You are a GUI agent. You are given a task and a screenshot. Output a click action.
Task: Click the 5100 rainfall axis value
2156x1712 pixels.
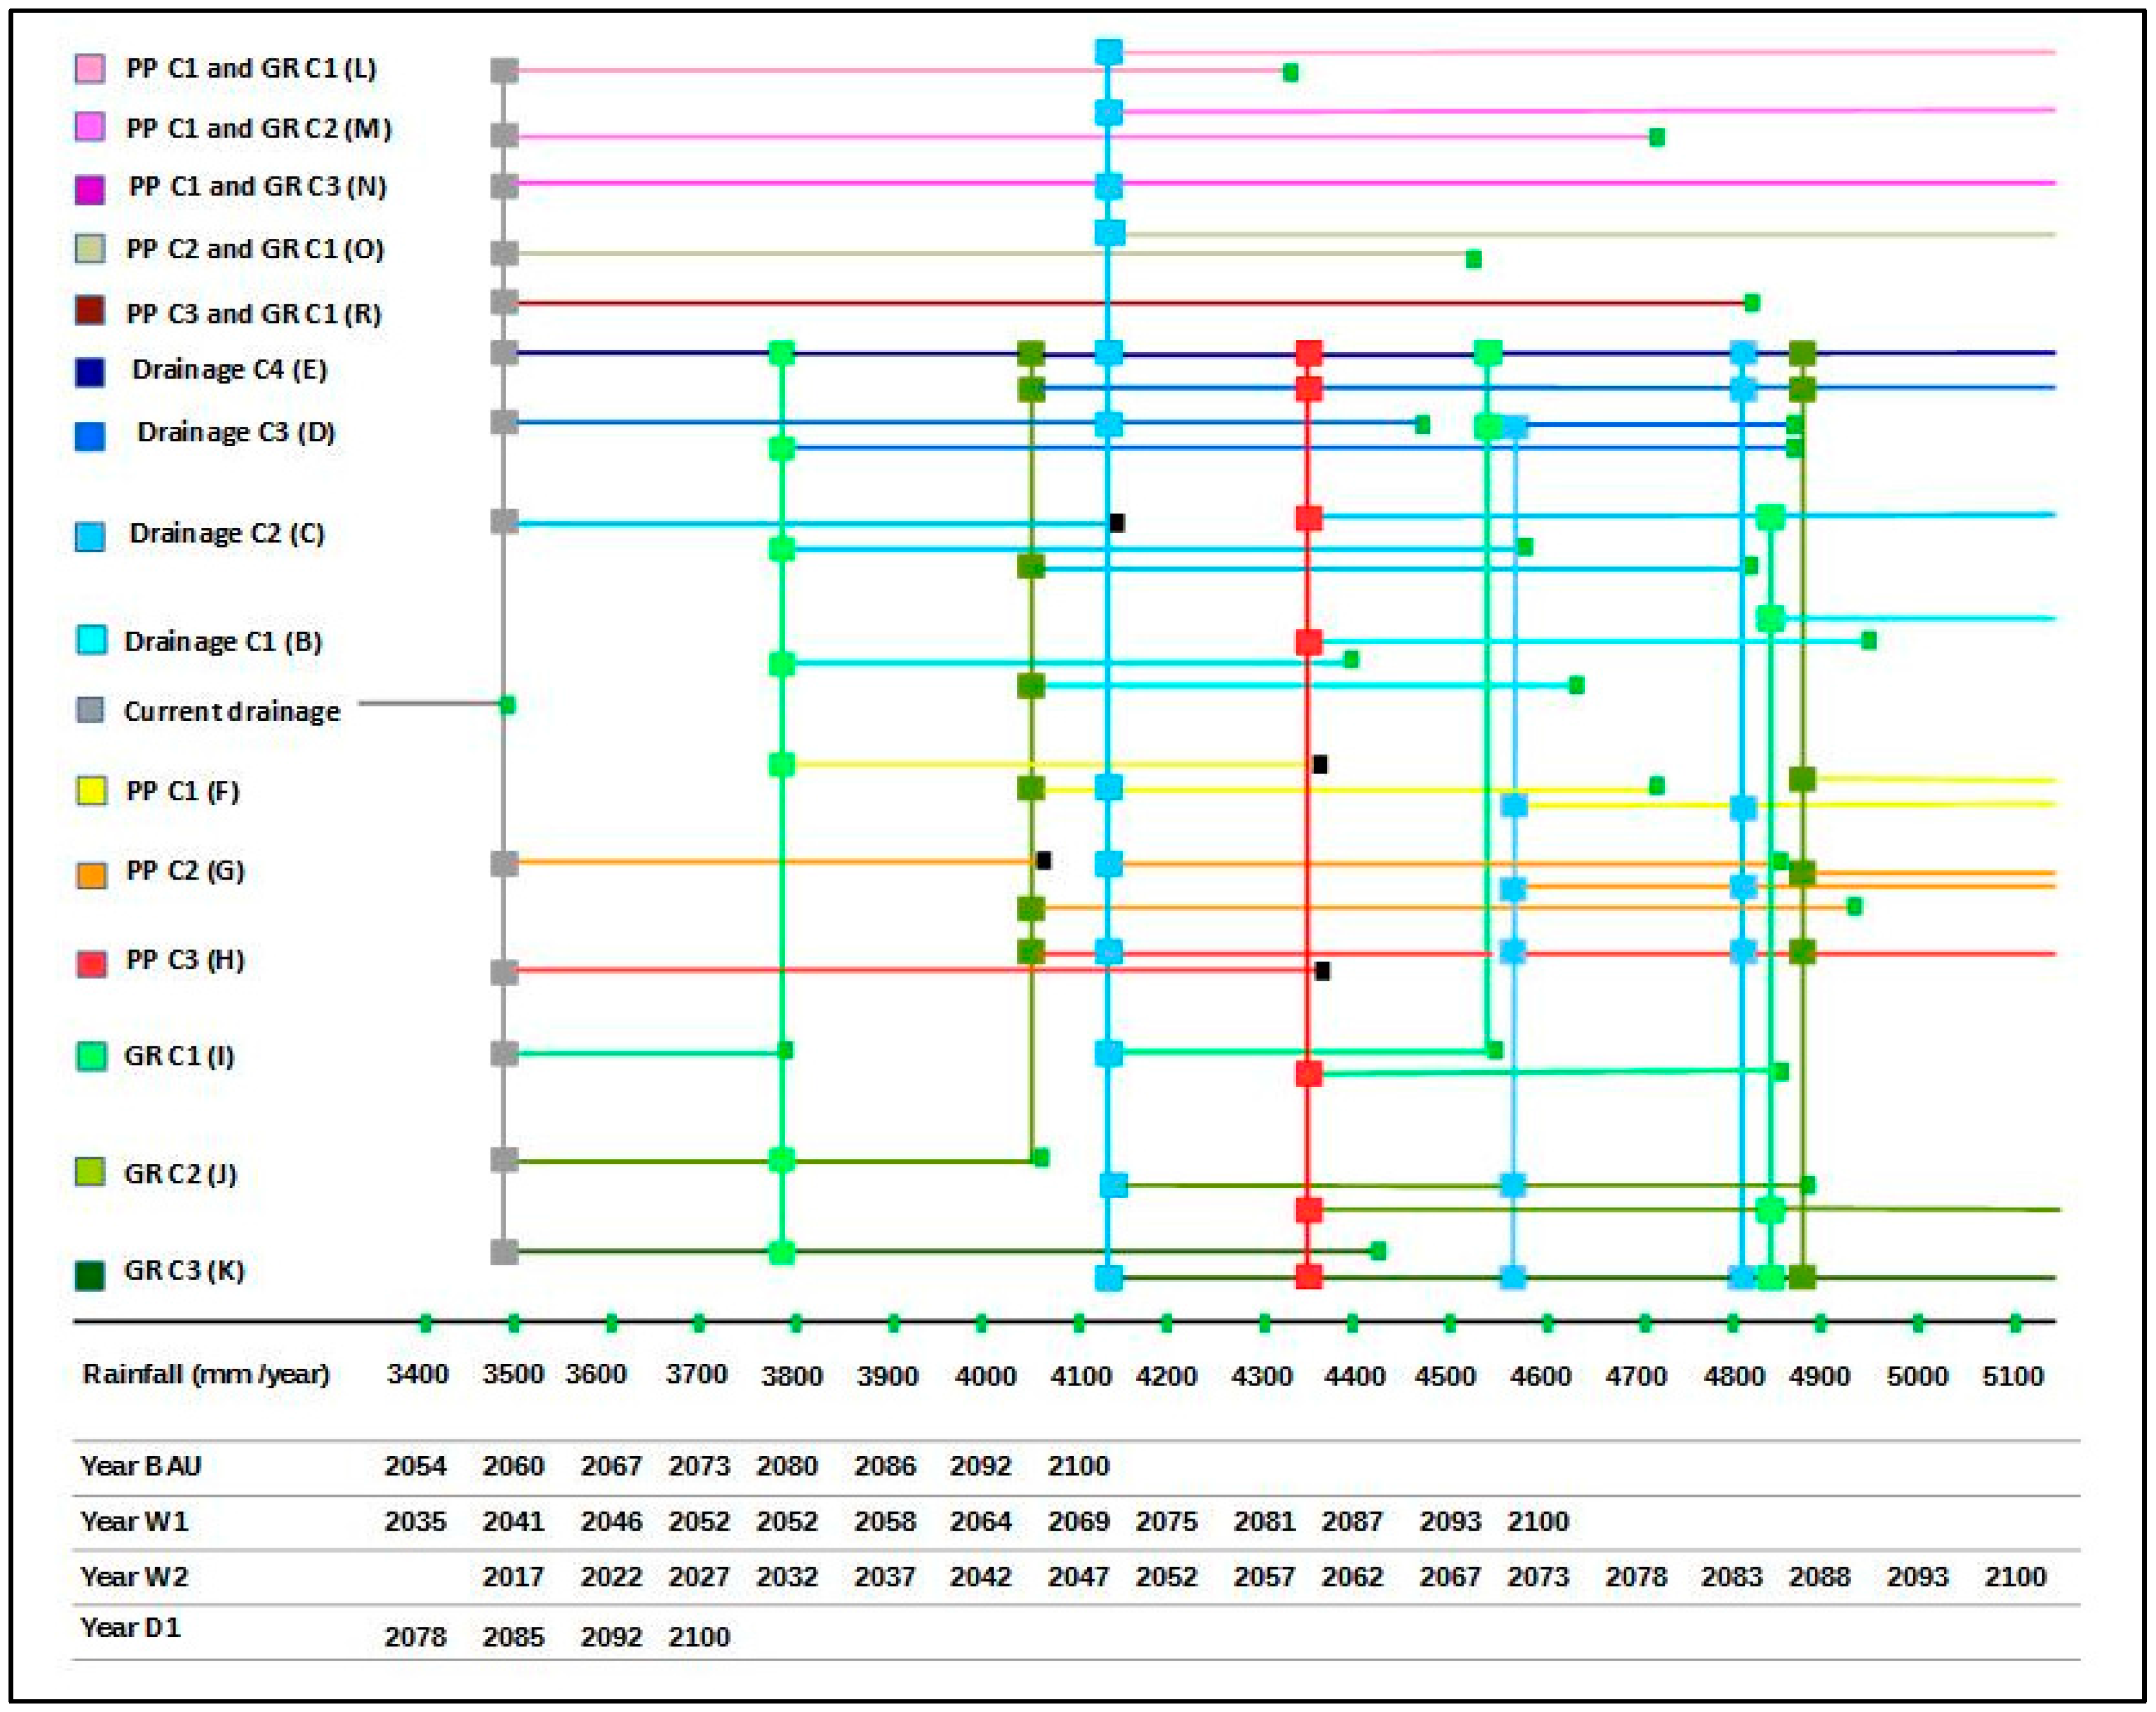point(2012,1376)
